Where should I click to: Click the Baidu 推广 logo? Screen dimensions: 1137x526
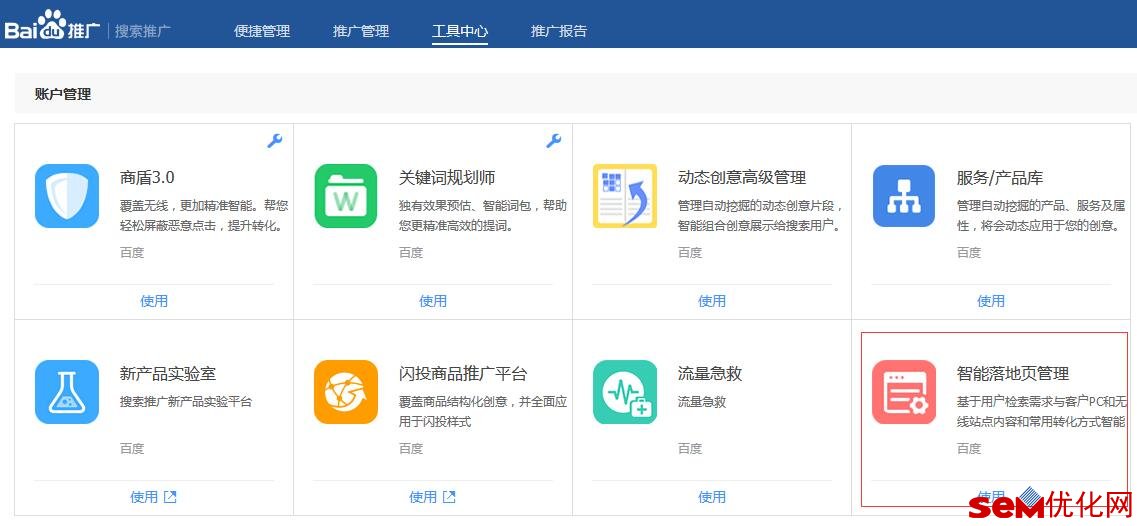(52, 27)
